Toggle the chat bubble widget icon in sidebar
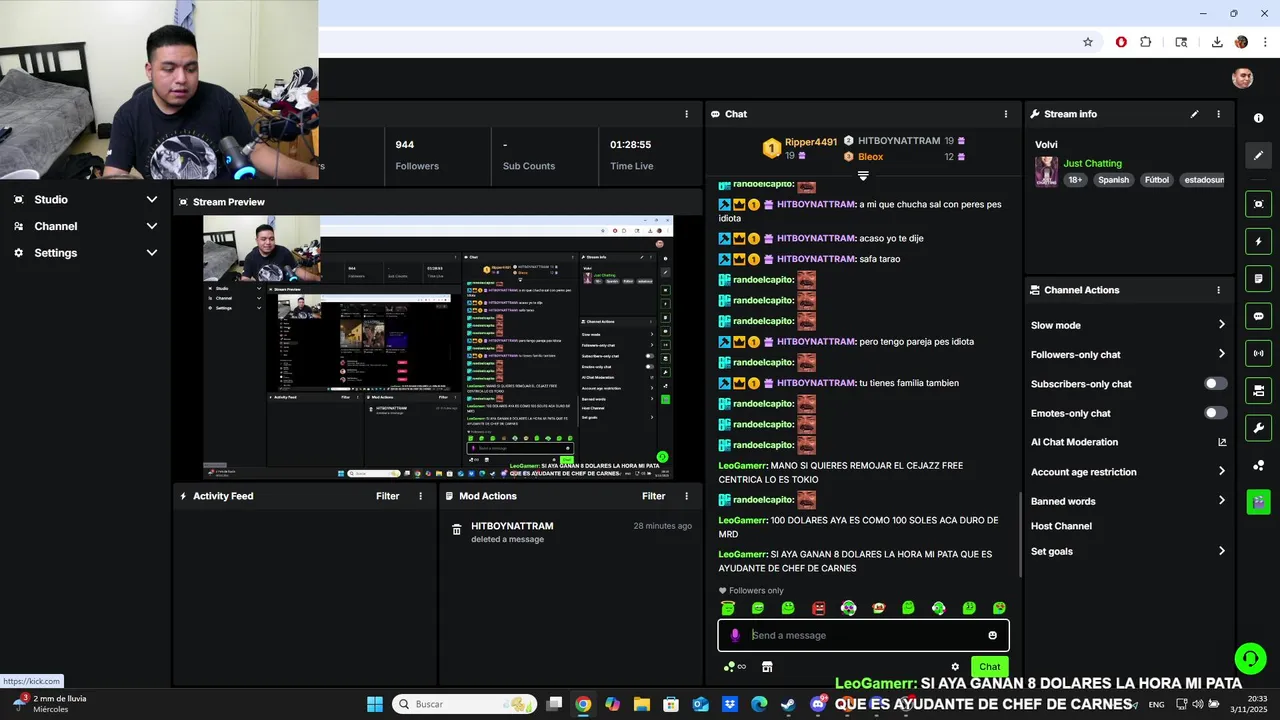The width and height of the screenshot is (1280, 720). point(1258,316)
